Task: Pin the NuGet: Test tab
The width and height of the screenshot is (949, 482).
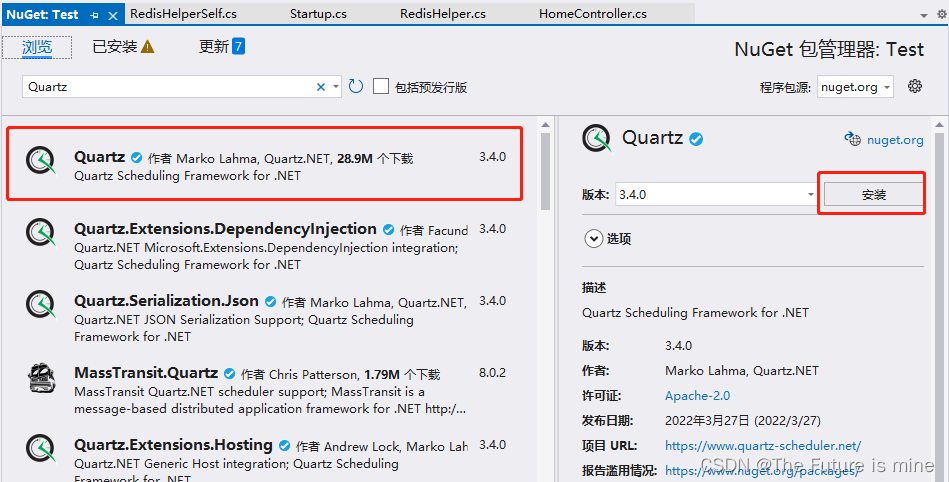Action: (94, 15)
